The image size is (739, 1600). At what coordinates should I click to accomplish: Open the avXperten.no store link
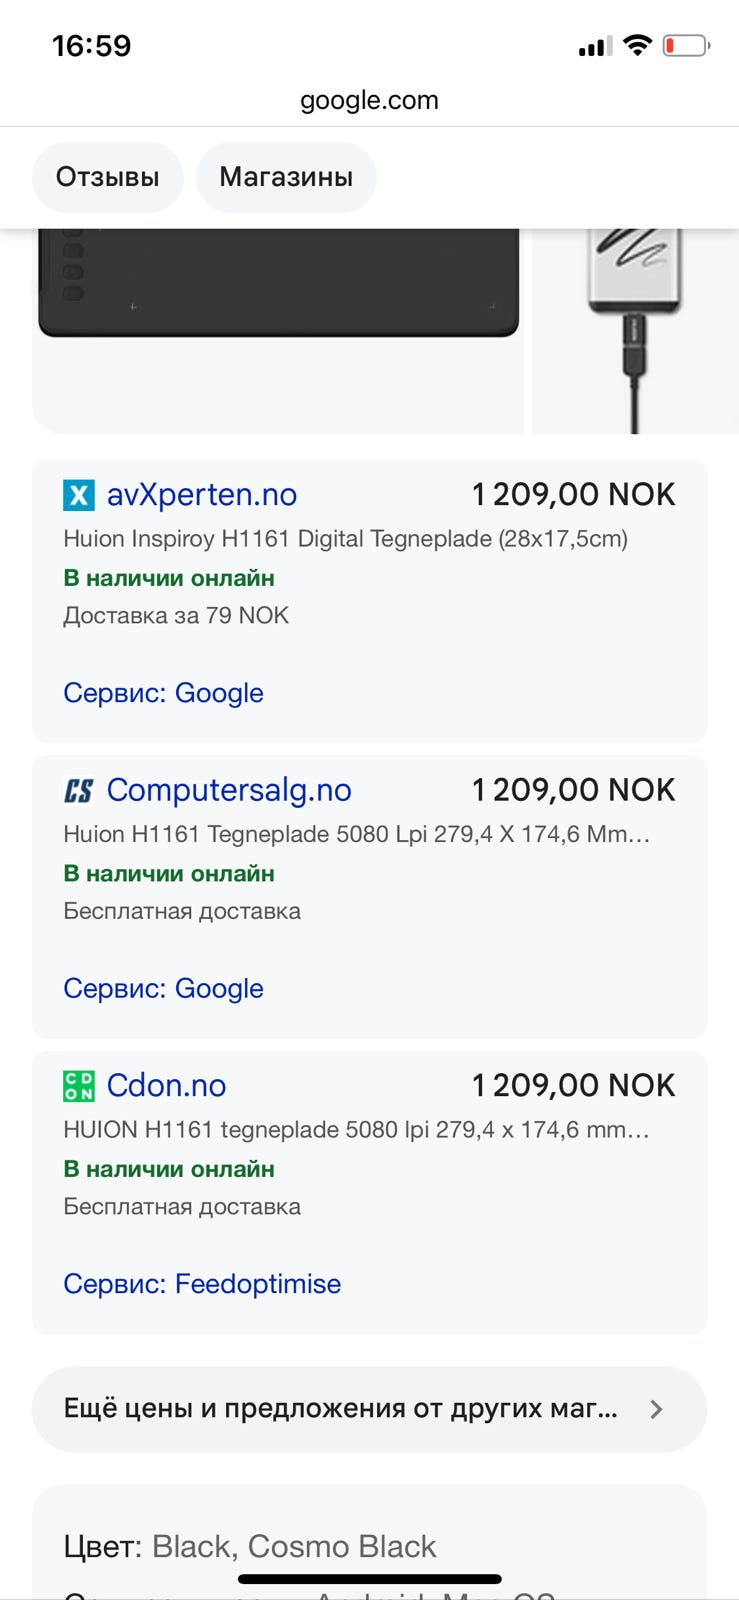(202, 495)
